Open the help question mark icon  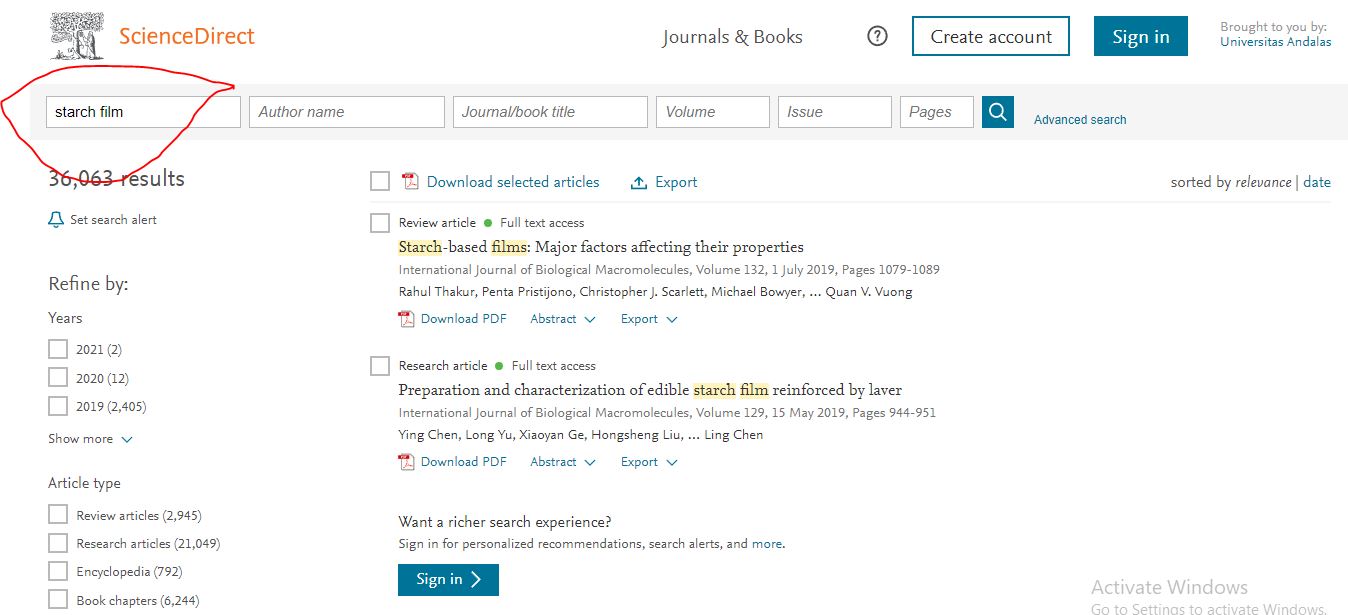[877, 37]
